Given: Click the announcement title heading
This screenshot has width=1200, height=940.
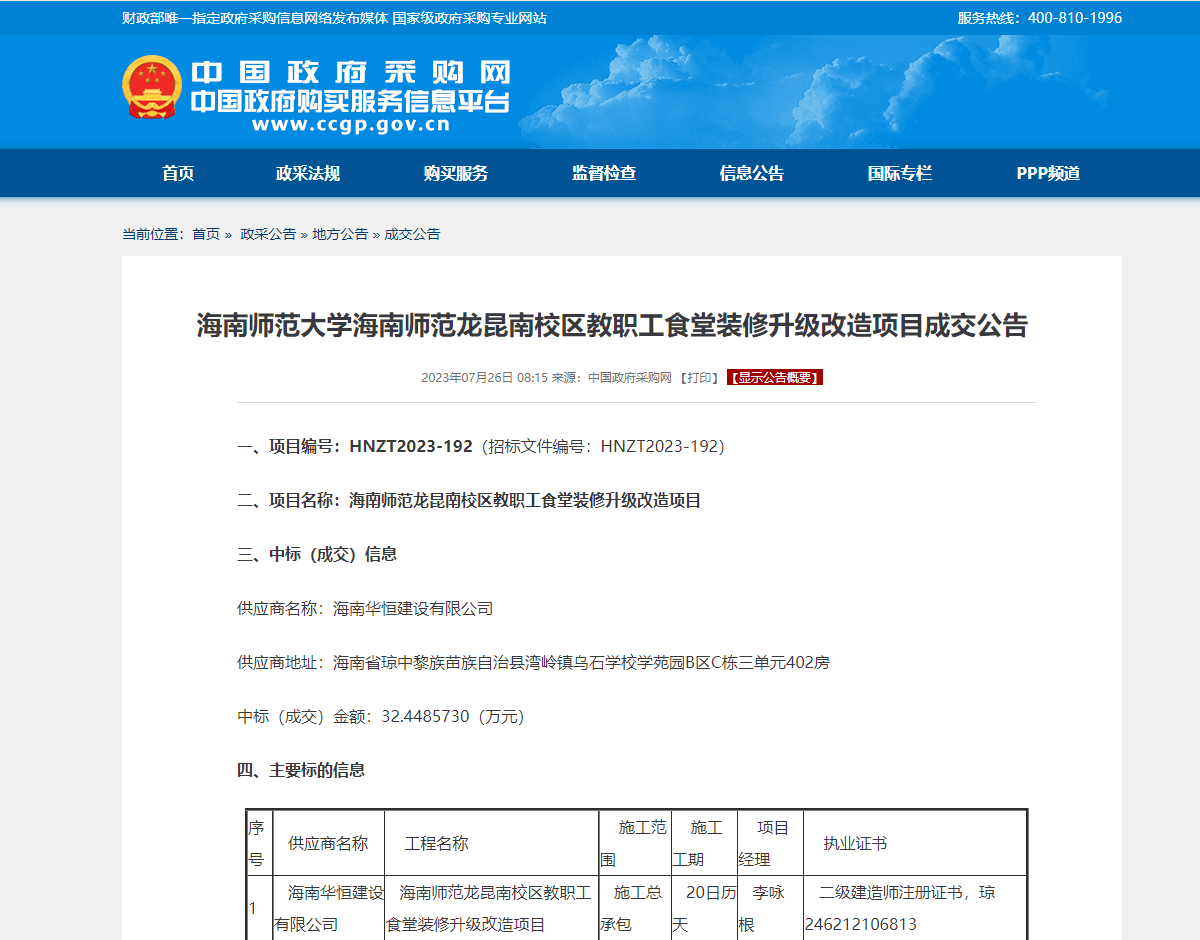Looking at the screenshot, I should pos(612,325).
